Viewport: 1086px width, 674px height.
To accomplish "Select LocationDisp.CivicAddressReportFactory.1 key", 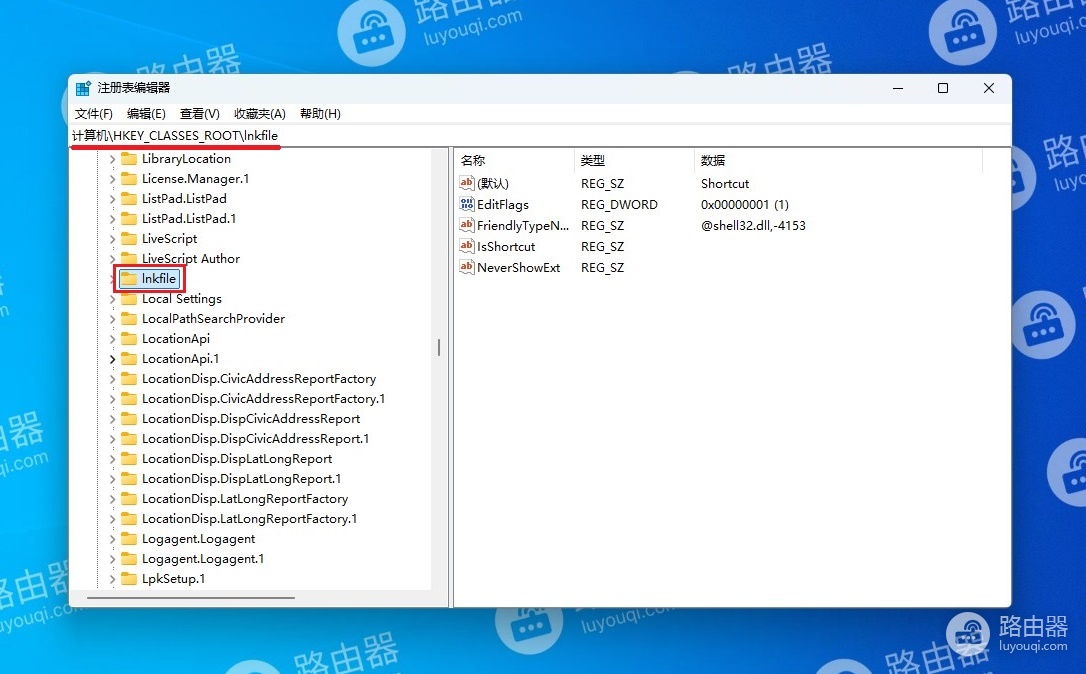I will point(263,399).
